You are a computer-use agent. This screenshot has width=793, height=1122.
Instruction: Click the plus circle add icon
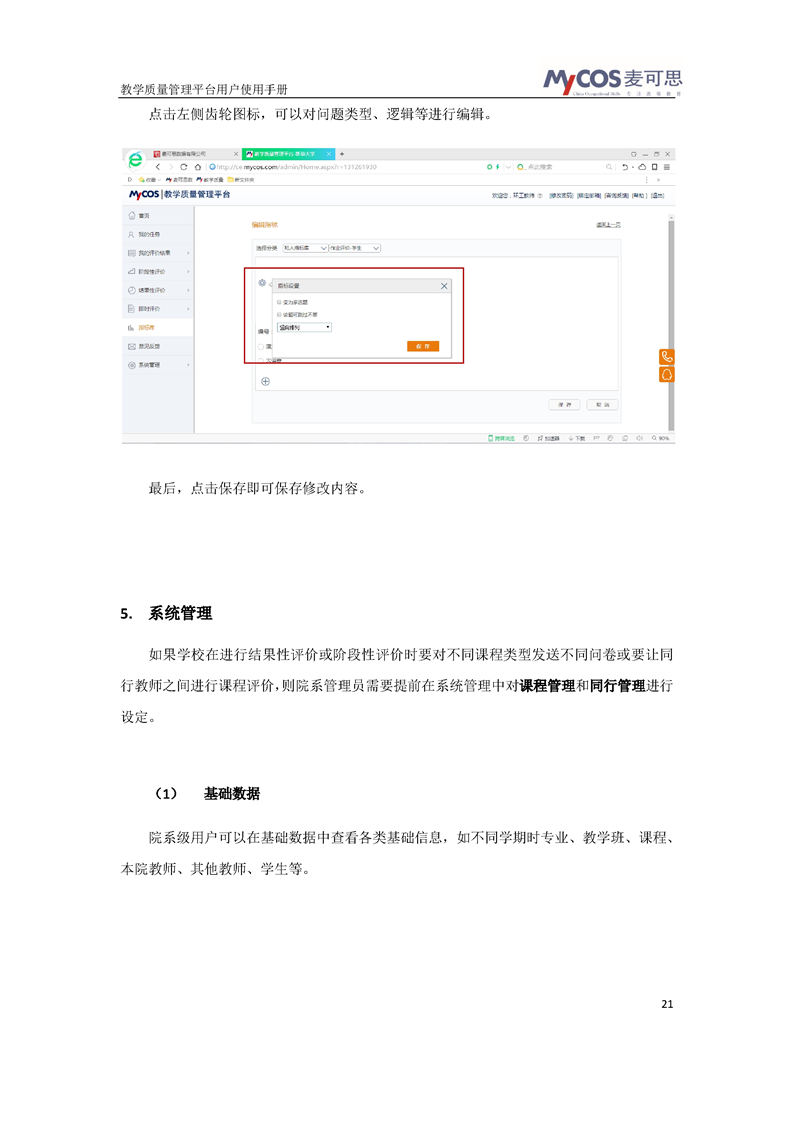click(x=266, y=381)
